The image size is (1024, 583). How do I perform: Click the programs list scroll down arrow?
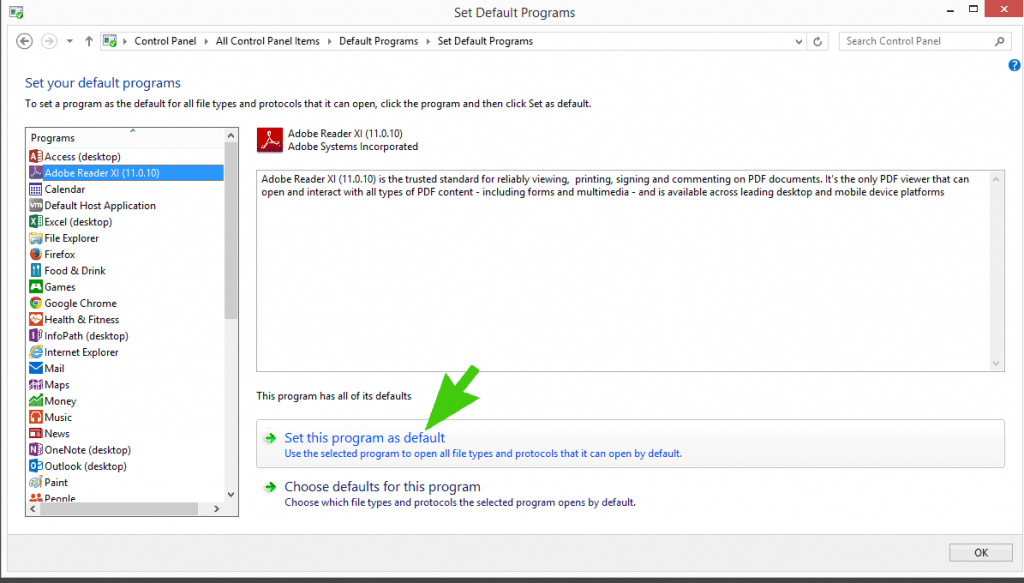231,495
